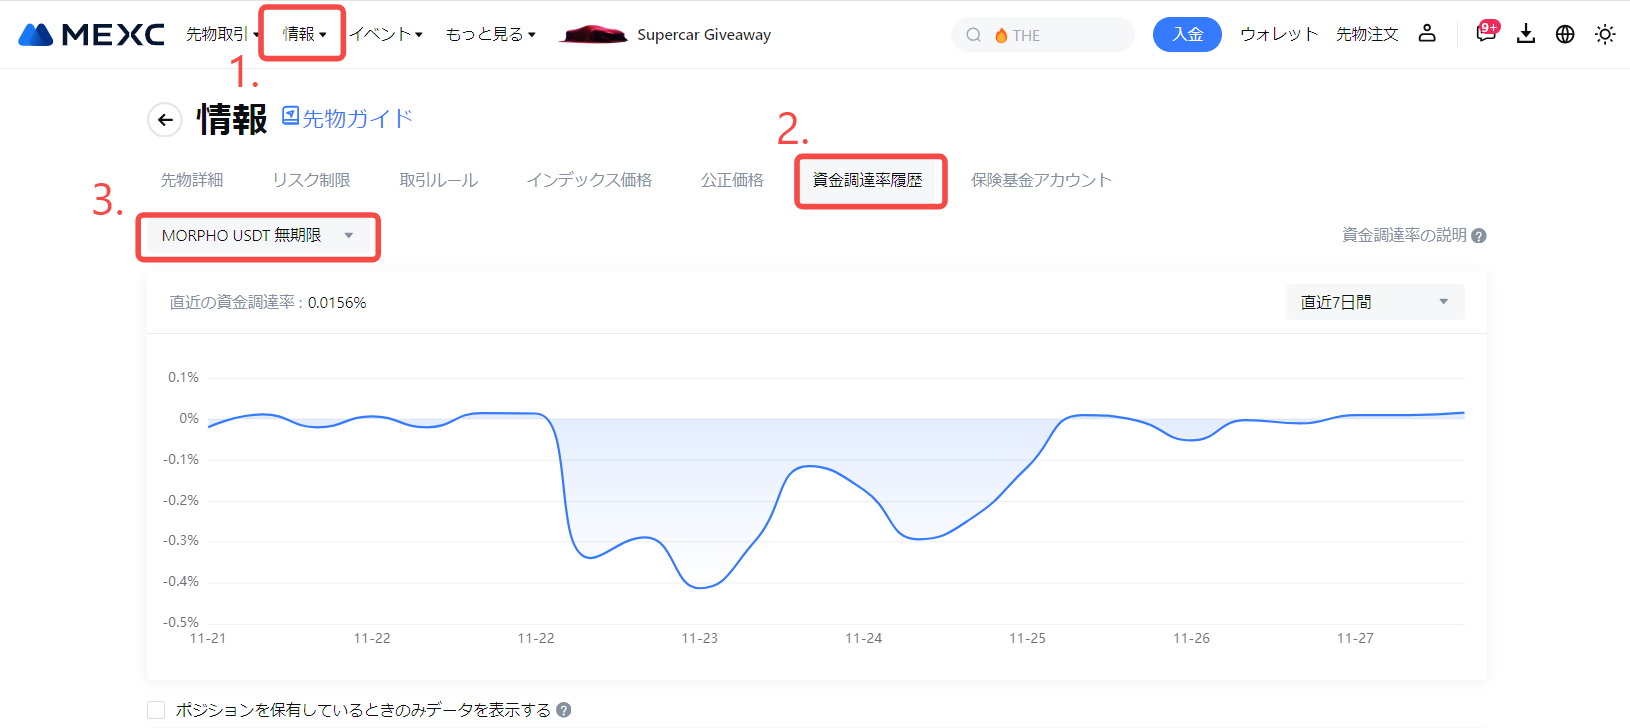Enable the ポジションを保有 data-only checkbox
The height and width of the screenshot is (728, 1630).
(156, 710)
